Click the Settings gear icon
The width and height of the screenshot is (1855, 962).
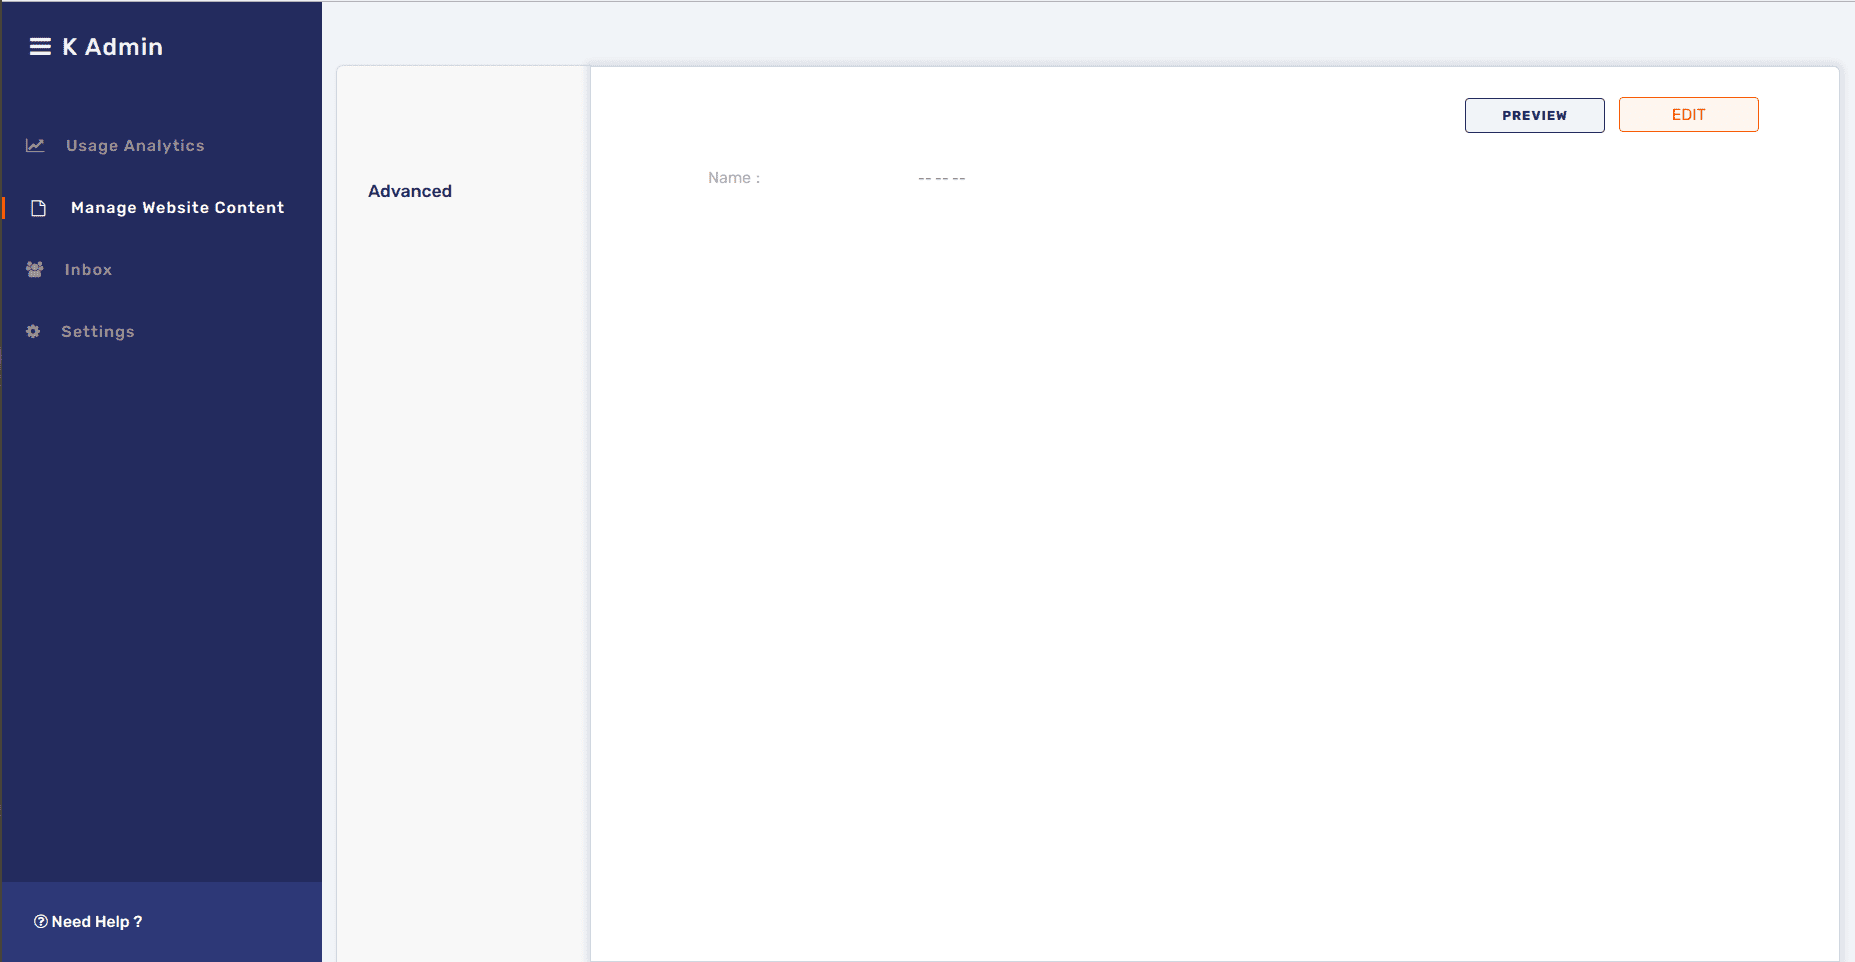33,331
